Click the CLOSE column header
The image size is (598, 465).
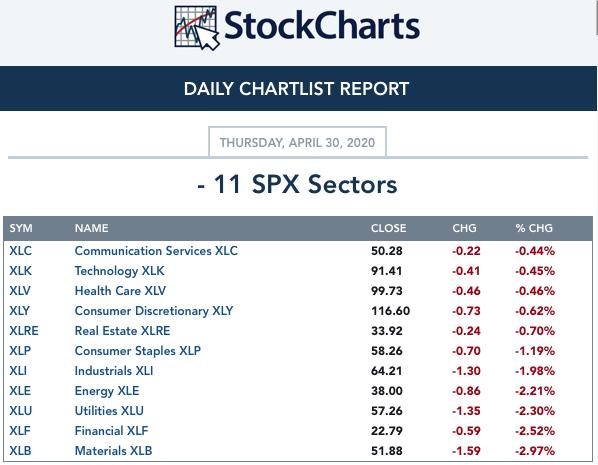388,228
